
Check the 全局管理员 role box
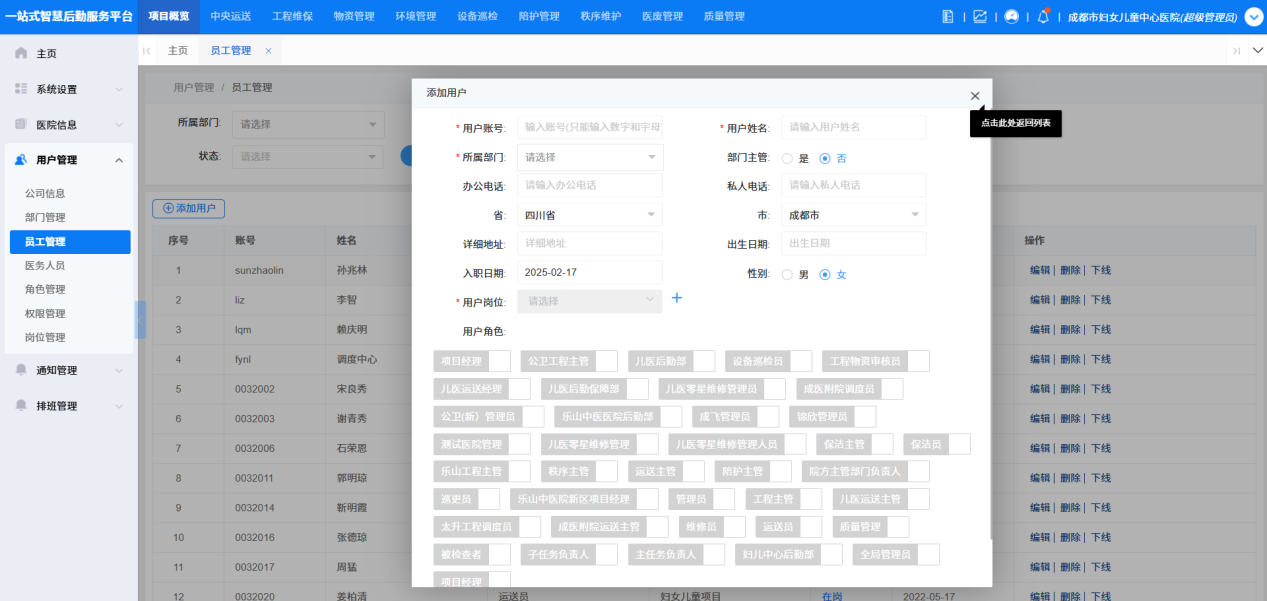[x=928, y=554]
